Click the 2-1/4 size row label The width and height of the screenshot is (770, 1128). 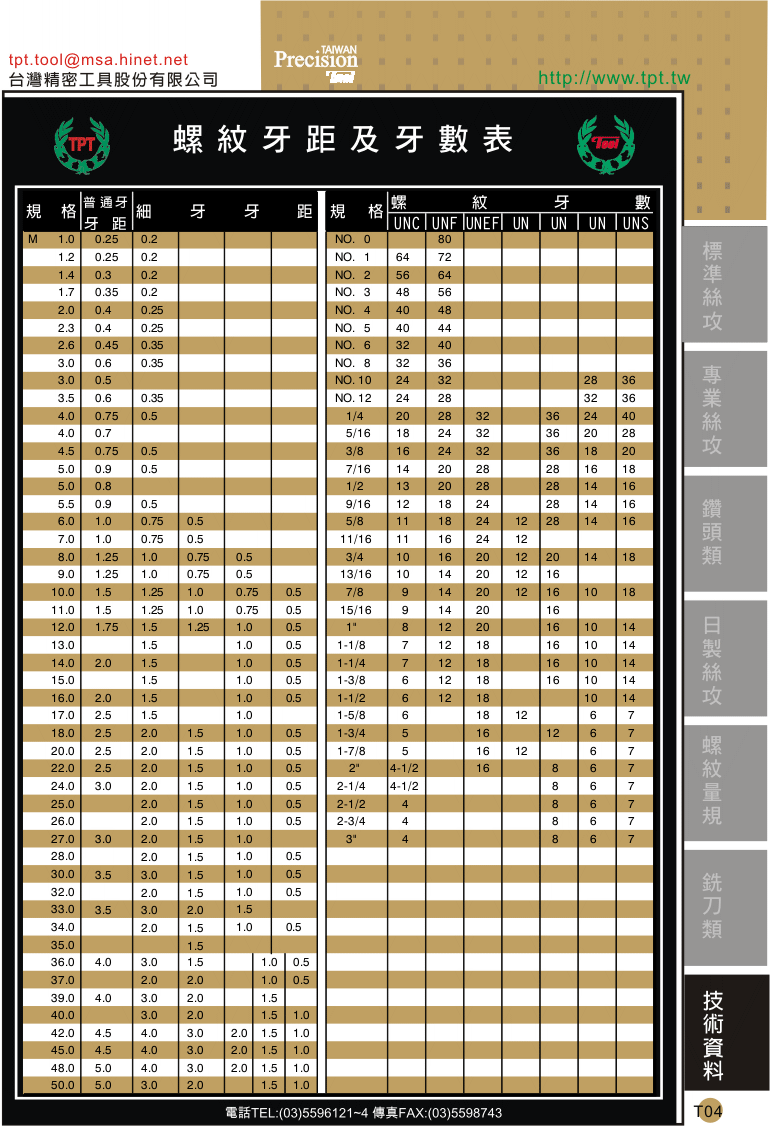pos(351,786)
